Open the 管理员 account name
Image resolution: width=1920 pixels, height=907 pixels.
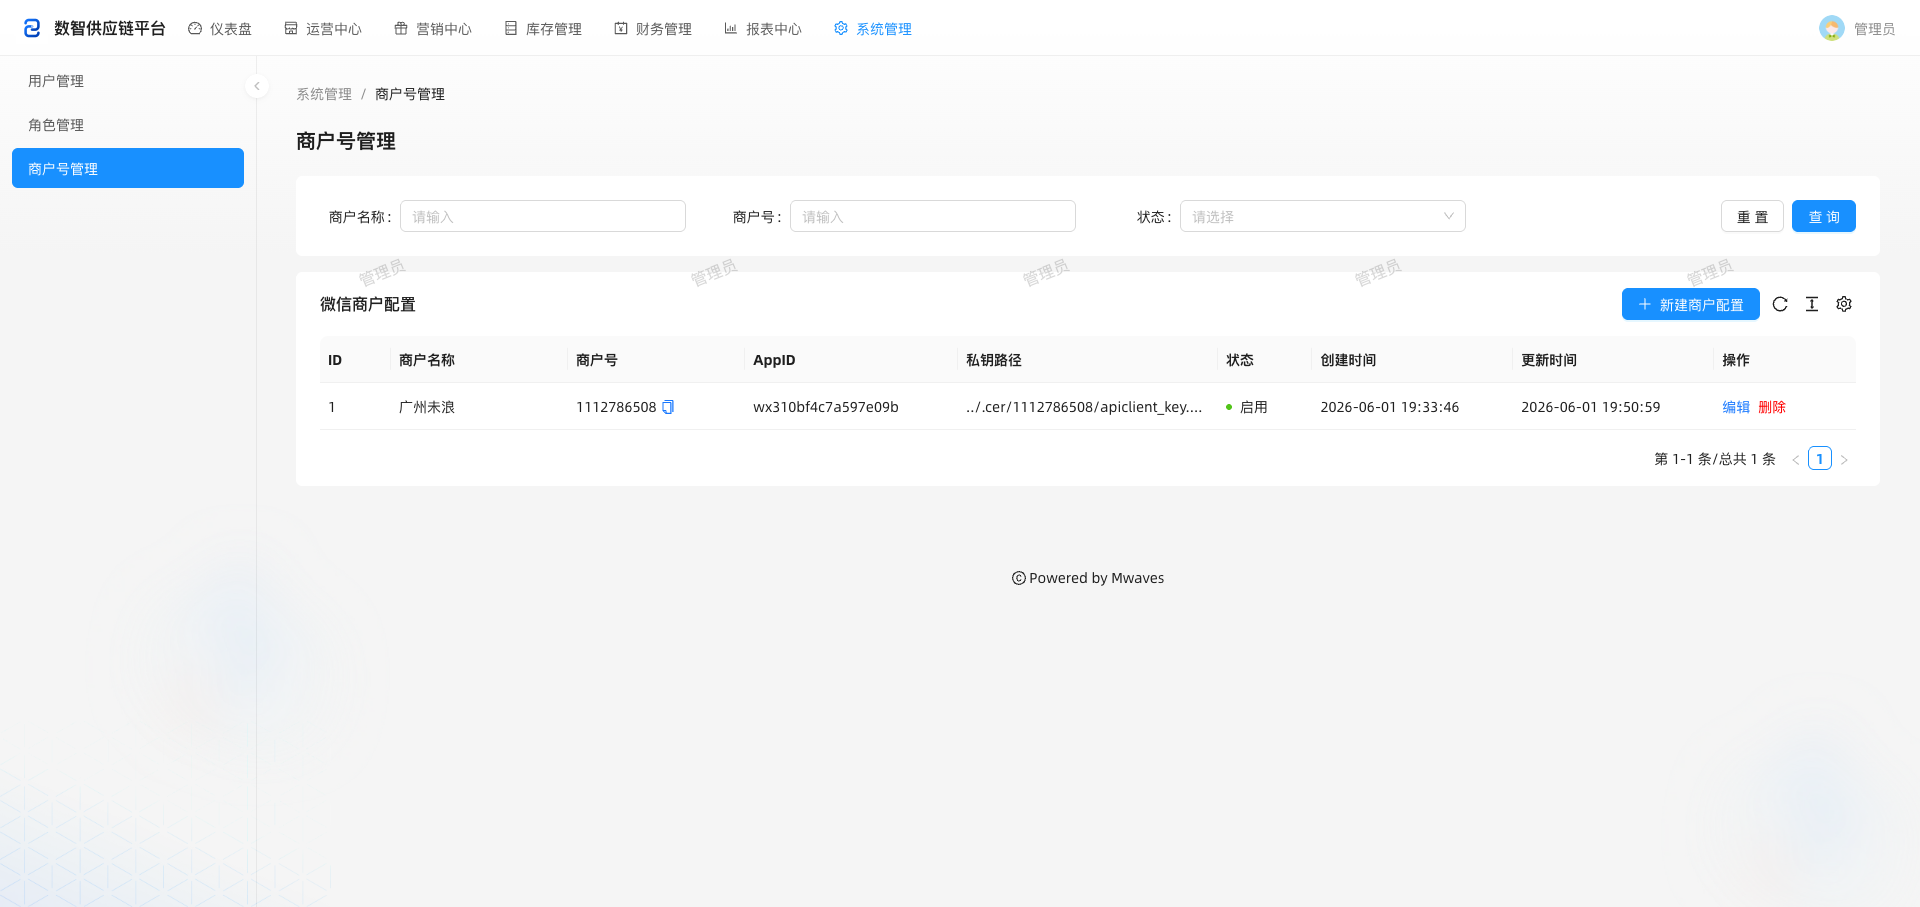[x=1874, y=29]
